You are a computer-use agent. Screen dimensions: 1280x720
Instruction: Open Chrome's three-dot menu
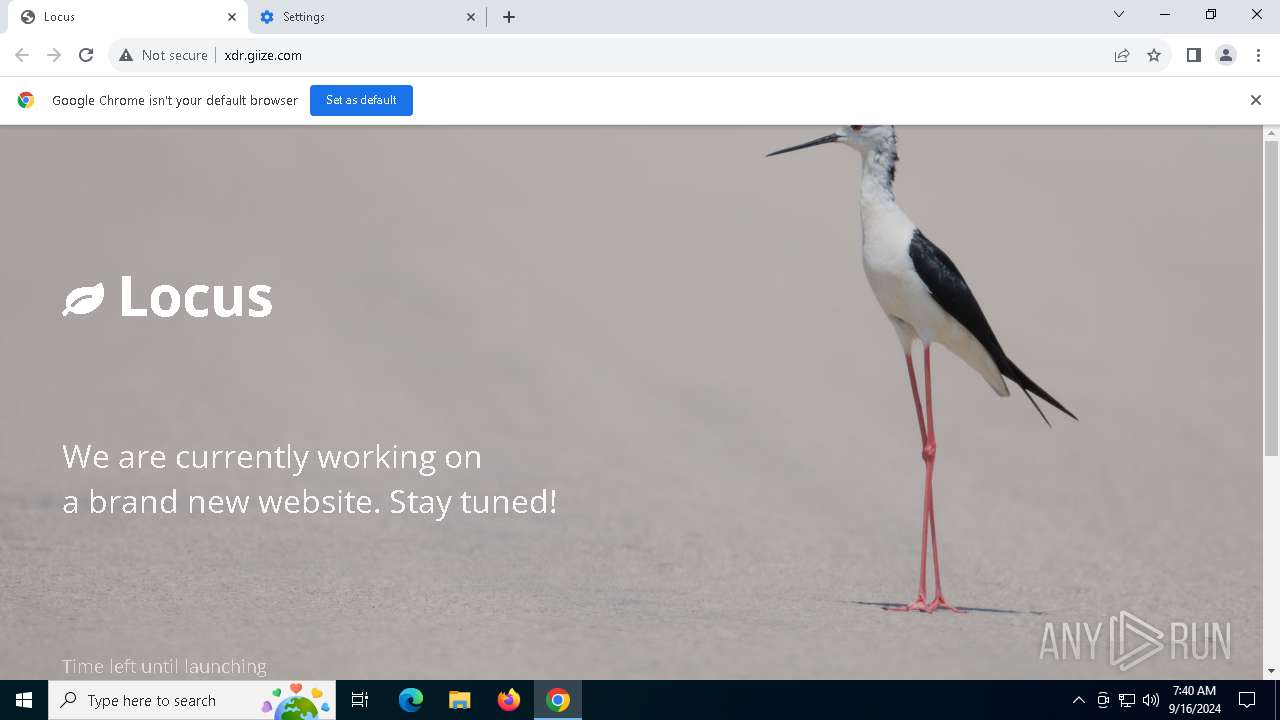[x=1258, y=55]
